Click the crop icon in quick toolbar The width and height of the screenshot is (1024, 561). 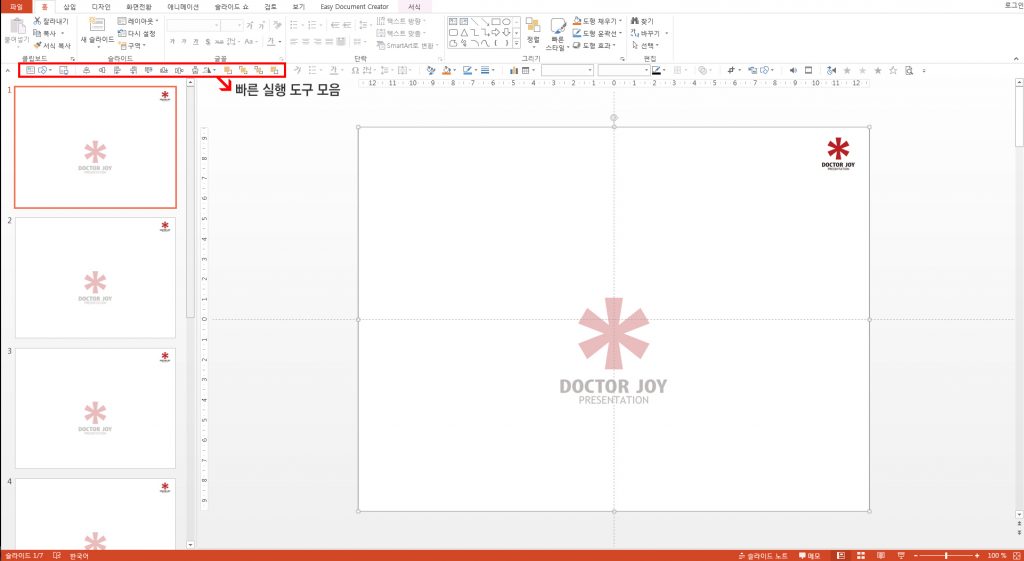click(x=731, y=70)
